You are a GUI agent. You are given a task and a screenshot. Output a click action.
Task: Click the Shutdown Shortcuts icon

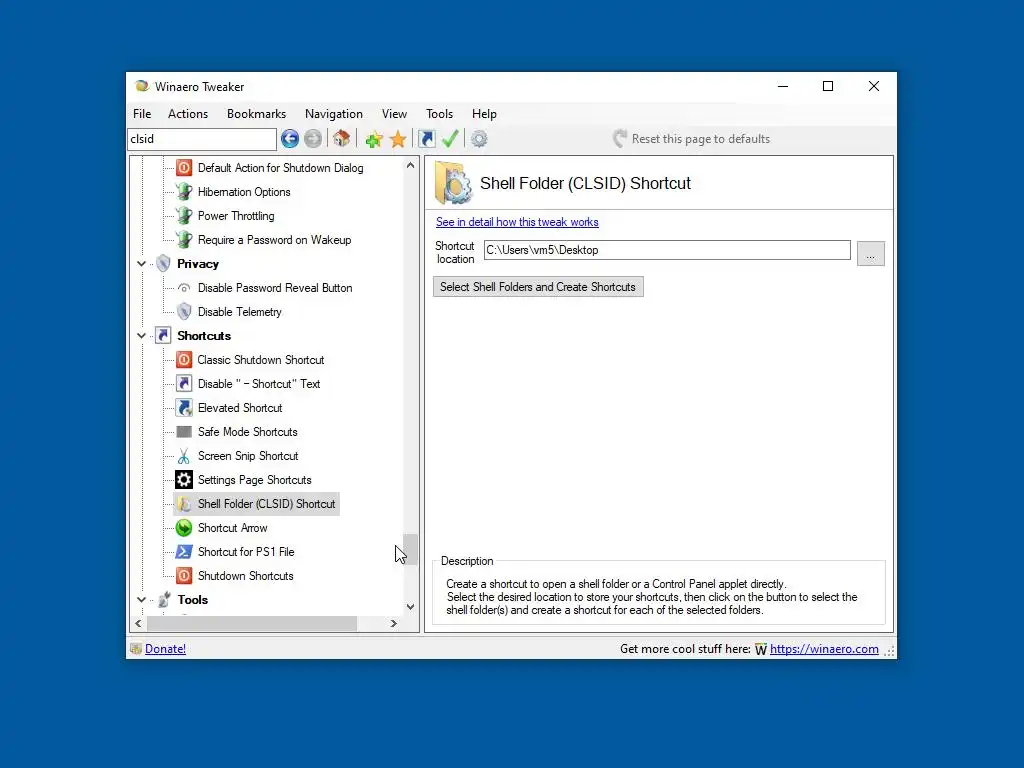click(184, 576)
